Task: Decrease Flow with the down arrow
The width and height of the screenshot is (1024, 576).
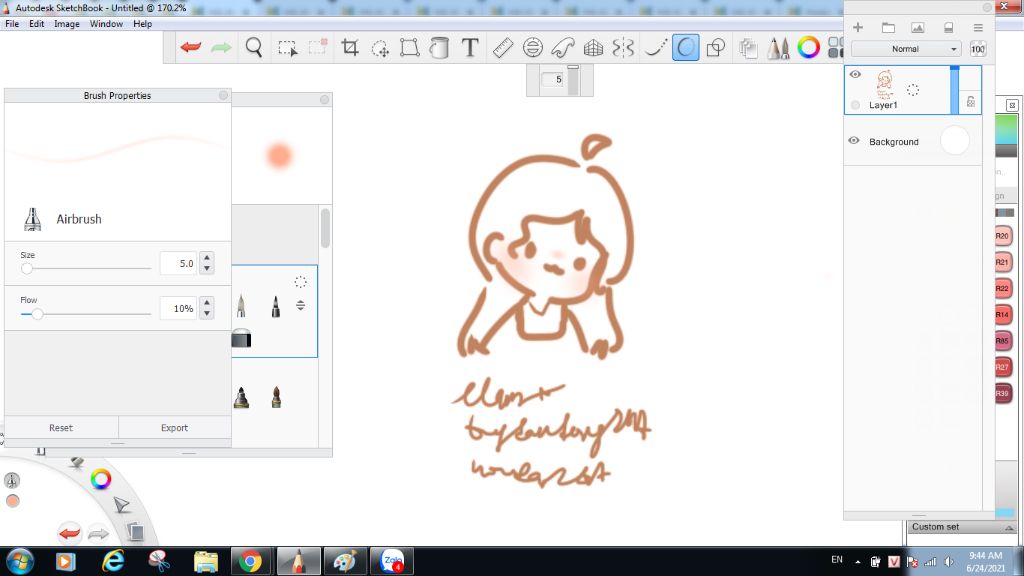Action: pos(207,313)
